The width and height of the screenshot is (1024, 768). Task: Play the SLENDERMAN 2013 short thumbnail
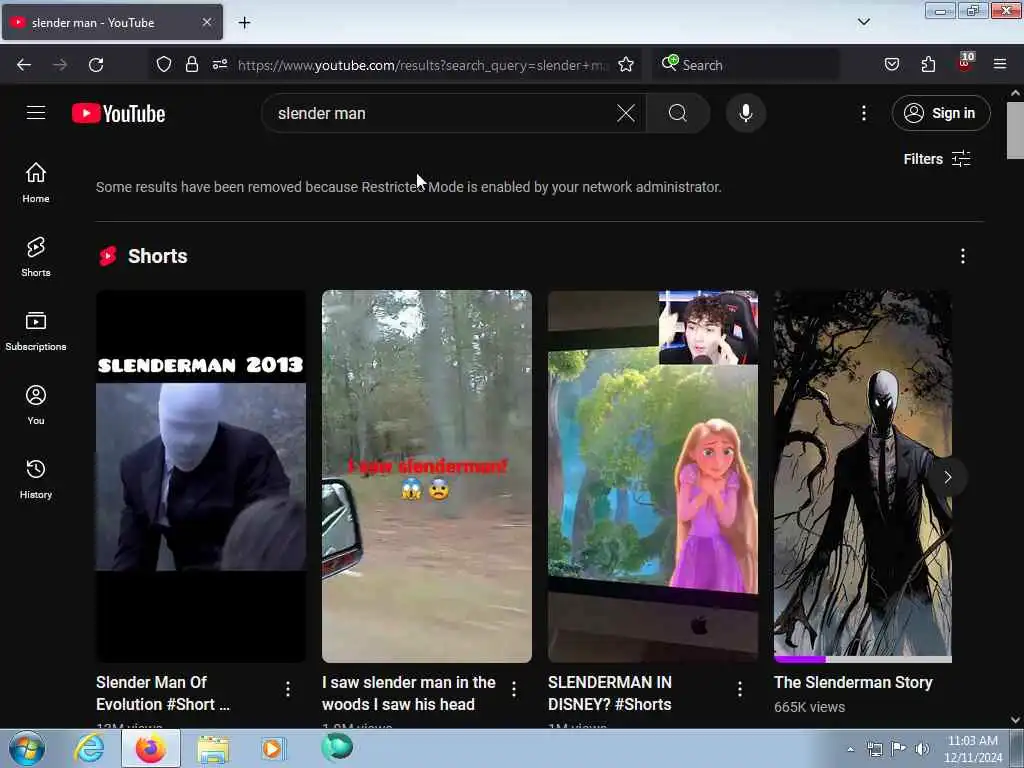point(200,476)
